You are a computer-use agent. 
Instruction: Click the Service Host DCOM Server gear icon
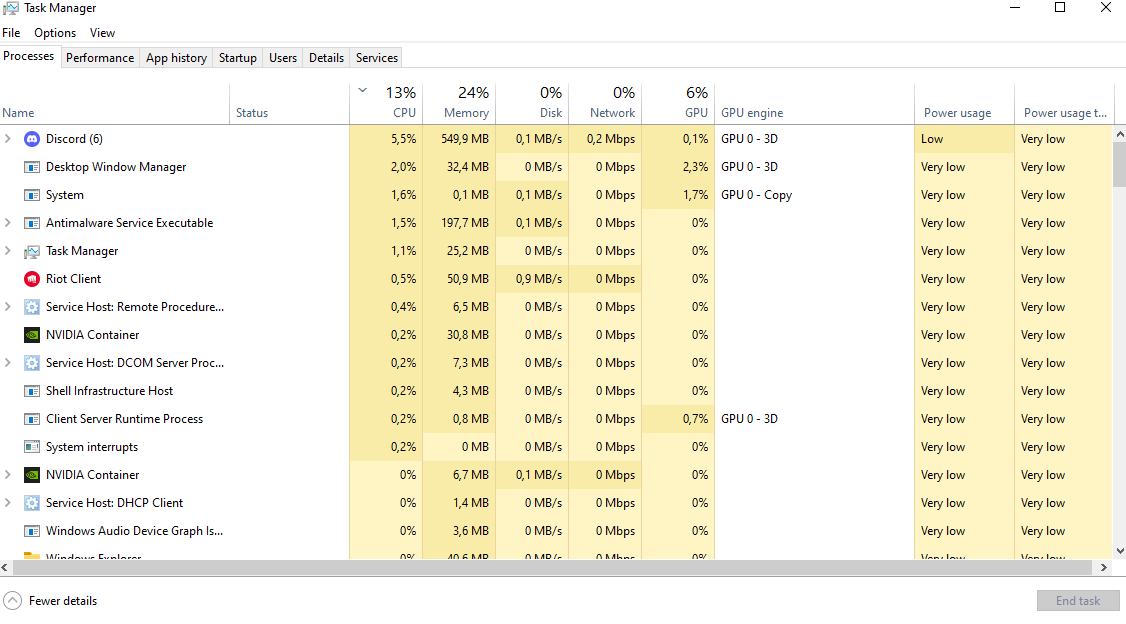[32, 363]
